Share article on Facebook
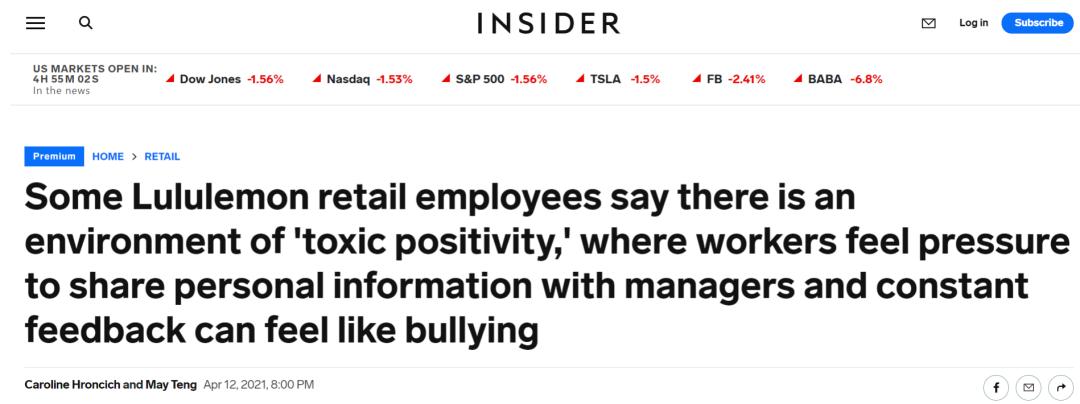 [x=996, y=387]
